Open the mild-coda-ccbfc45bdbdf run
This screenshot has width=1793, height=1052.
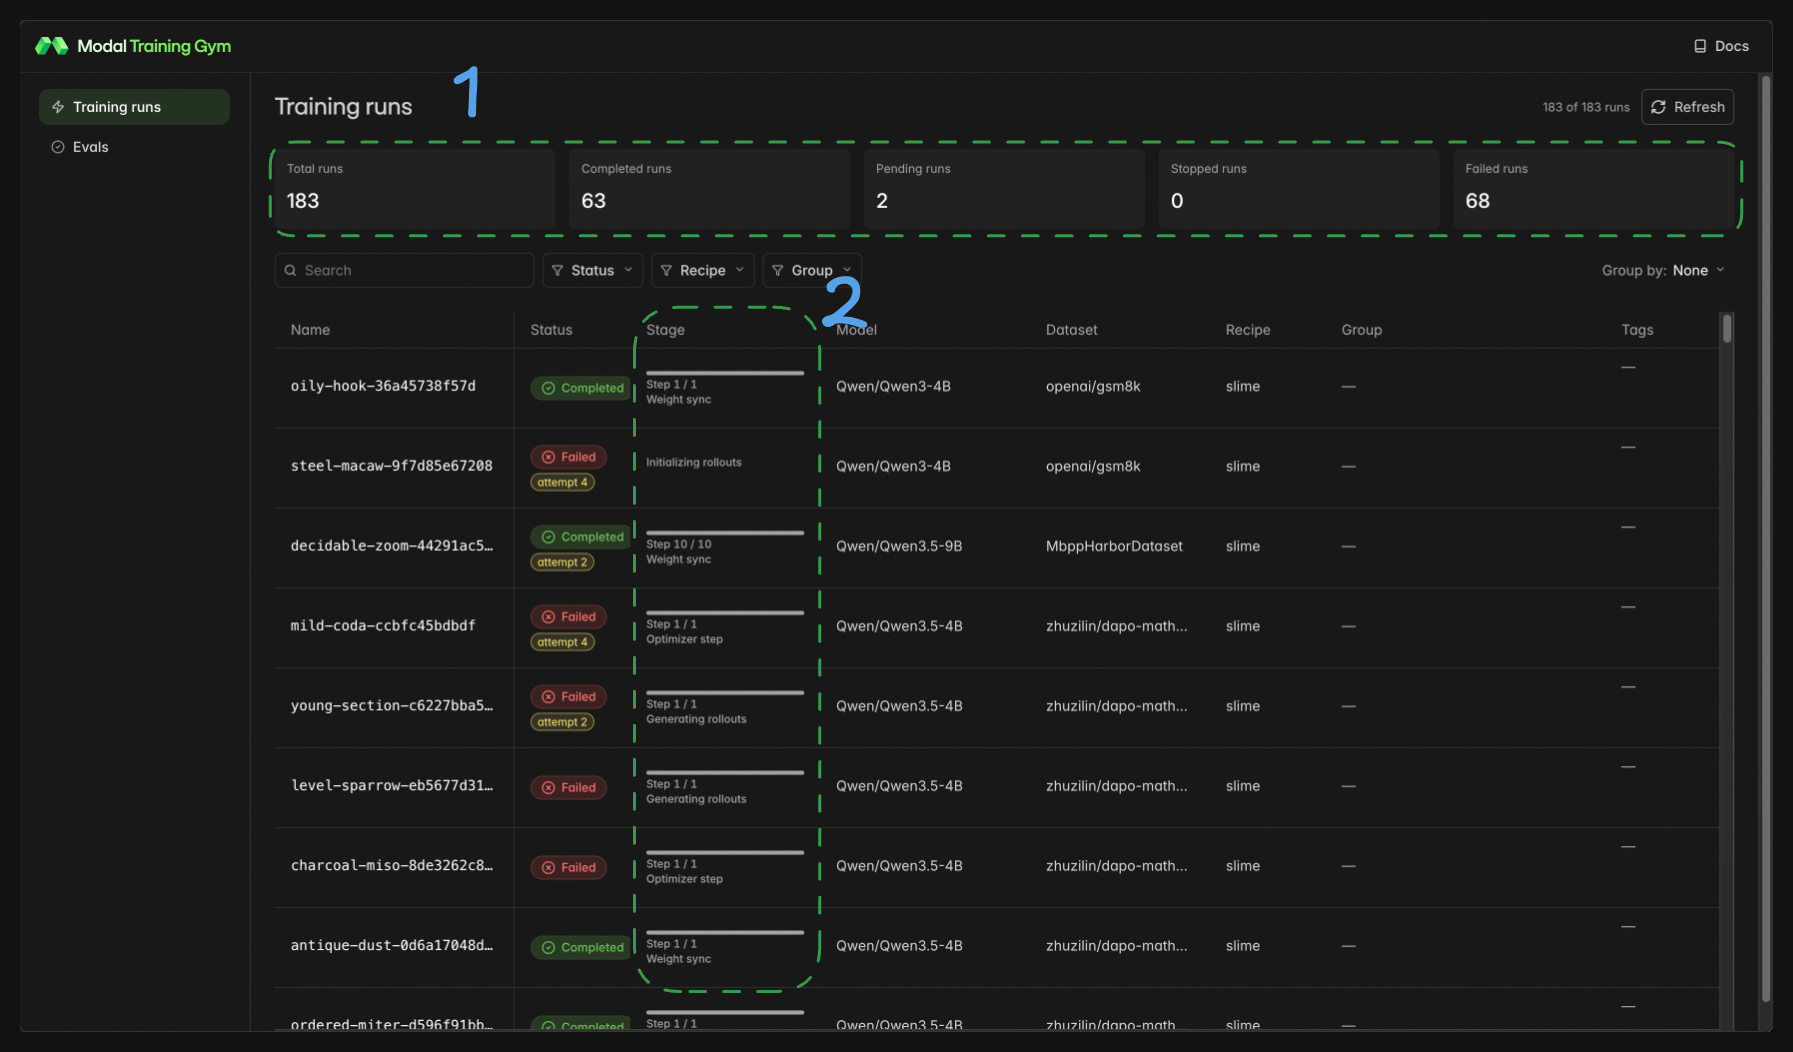click(383, 626)
